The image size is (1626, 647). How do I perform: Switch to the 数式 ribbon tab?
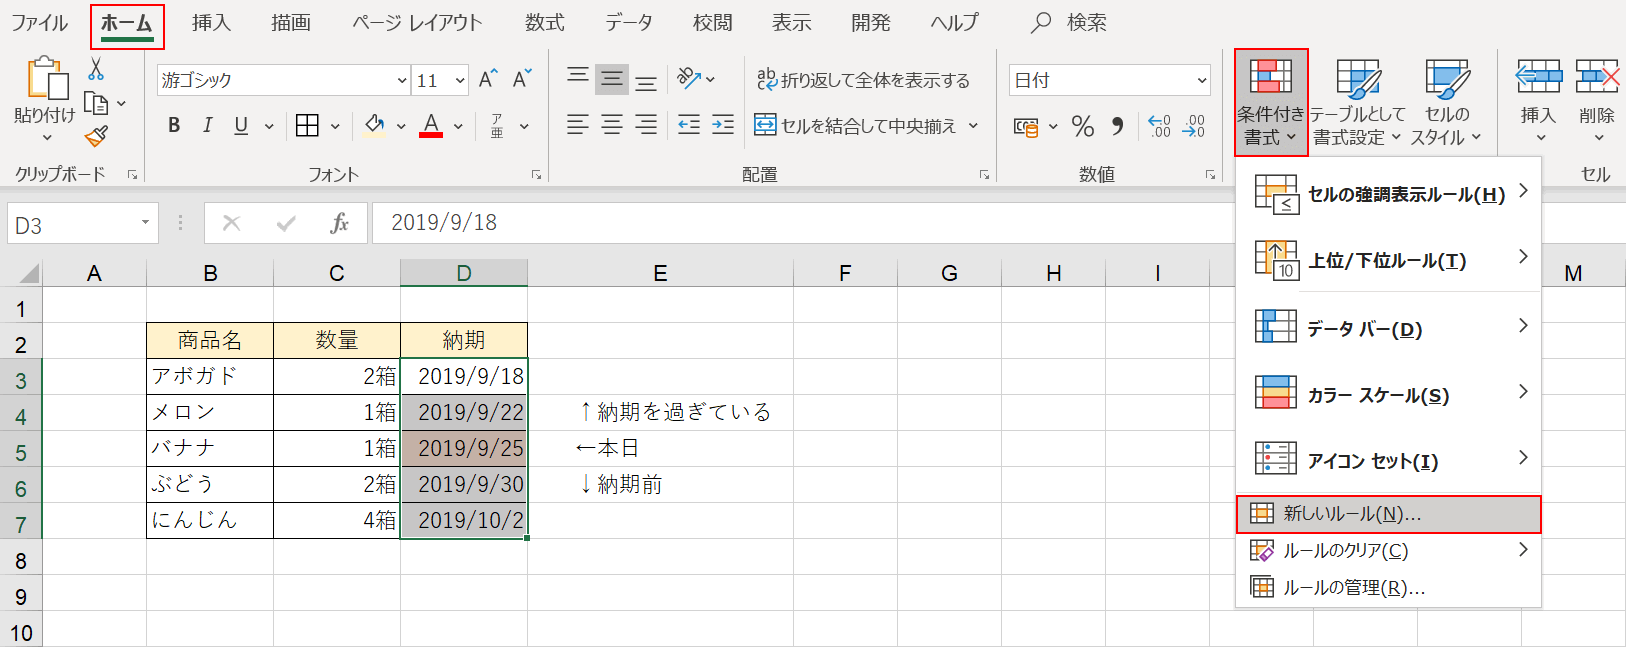545,22
